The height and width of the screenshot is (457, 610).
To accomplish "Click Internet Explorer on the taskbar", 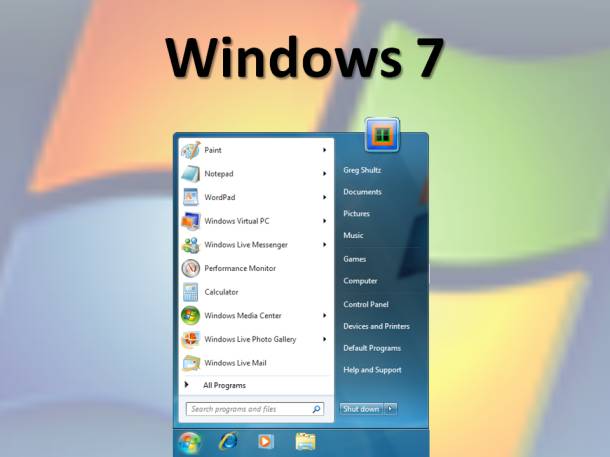I will click(229, 441).
